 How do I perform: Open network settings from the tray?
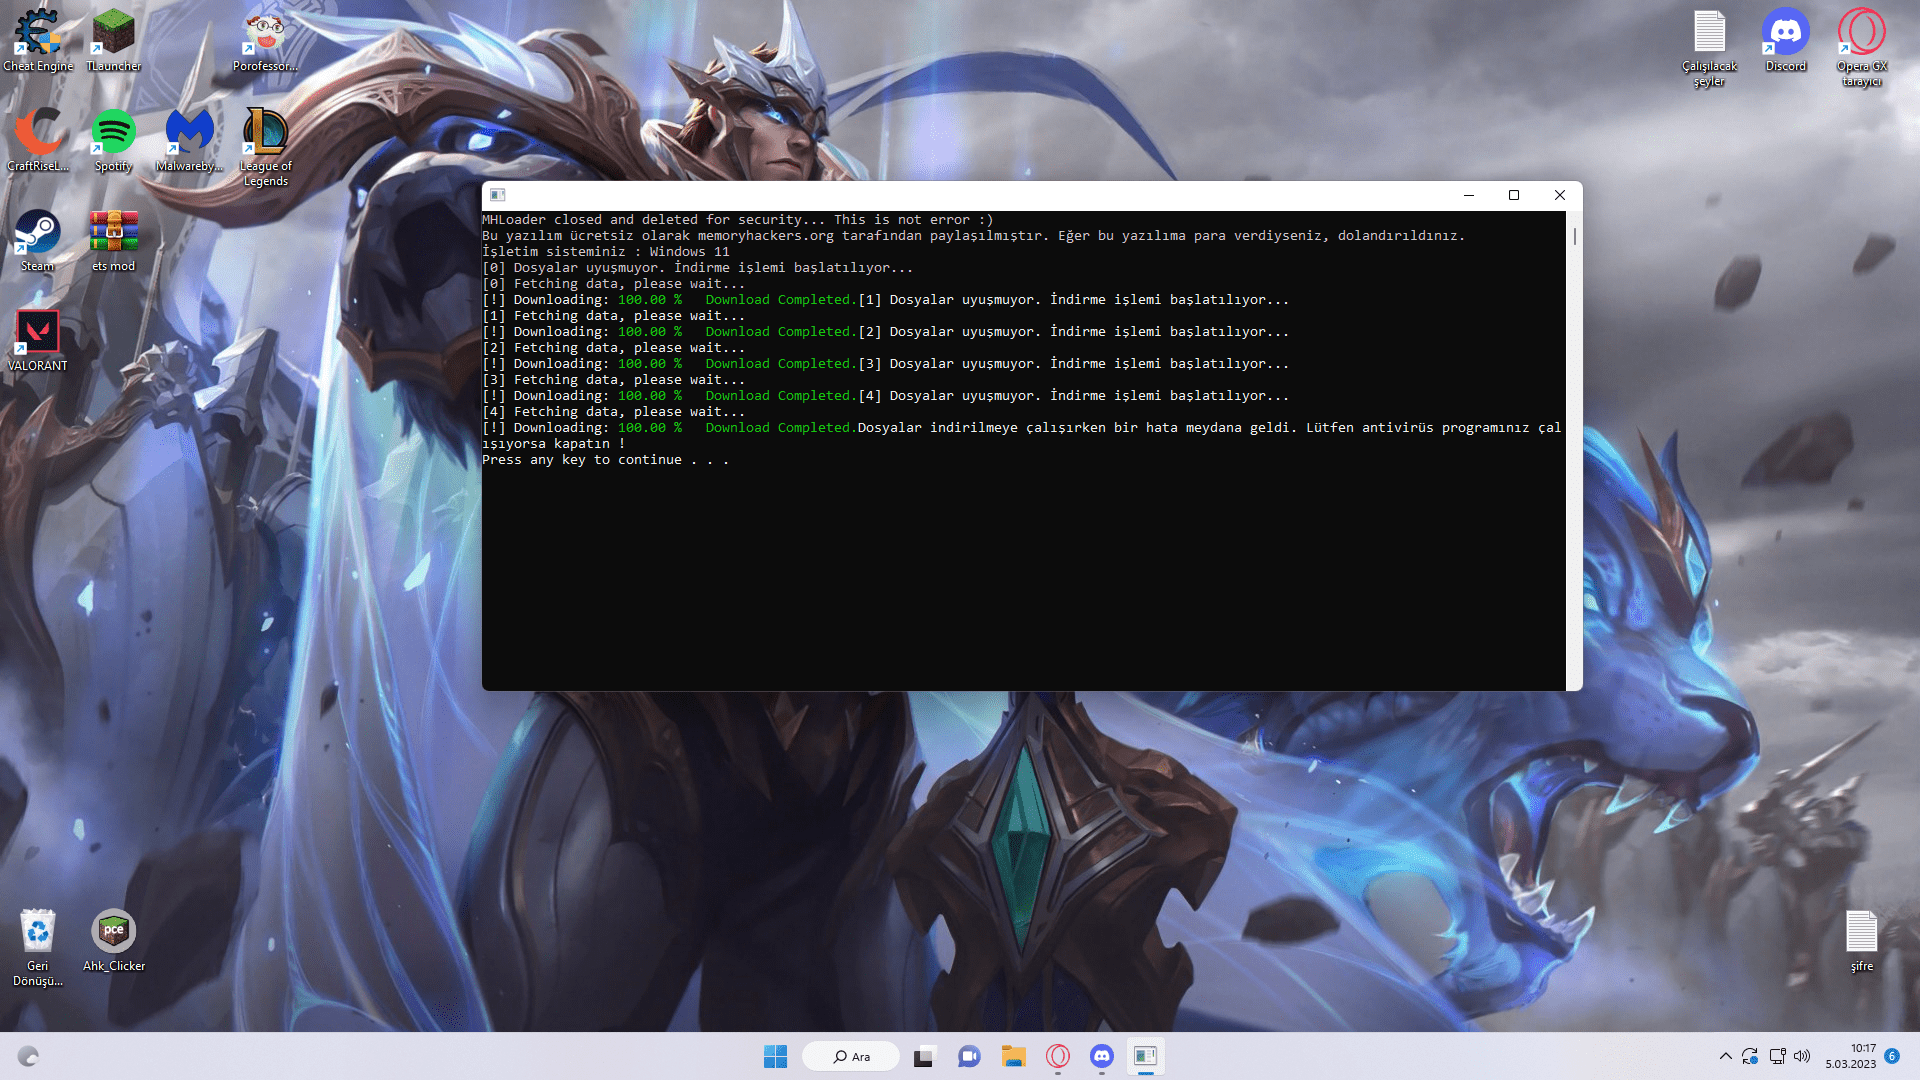click(1777, 1056)
